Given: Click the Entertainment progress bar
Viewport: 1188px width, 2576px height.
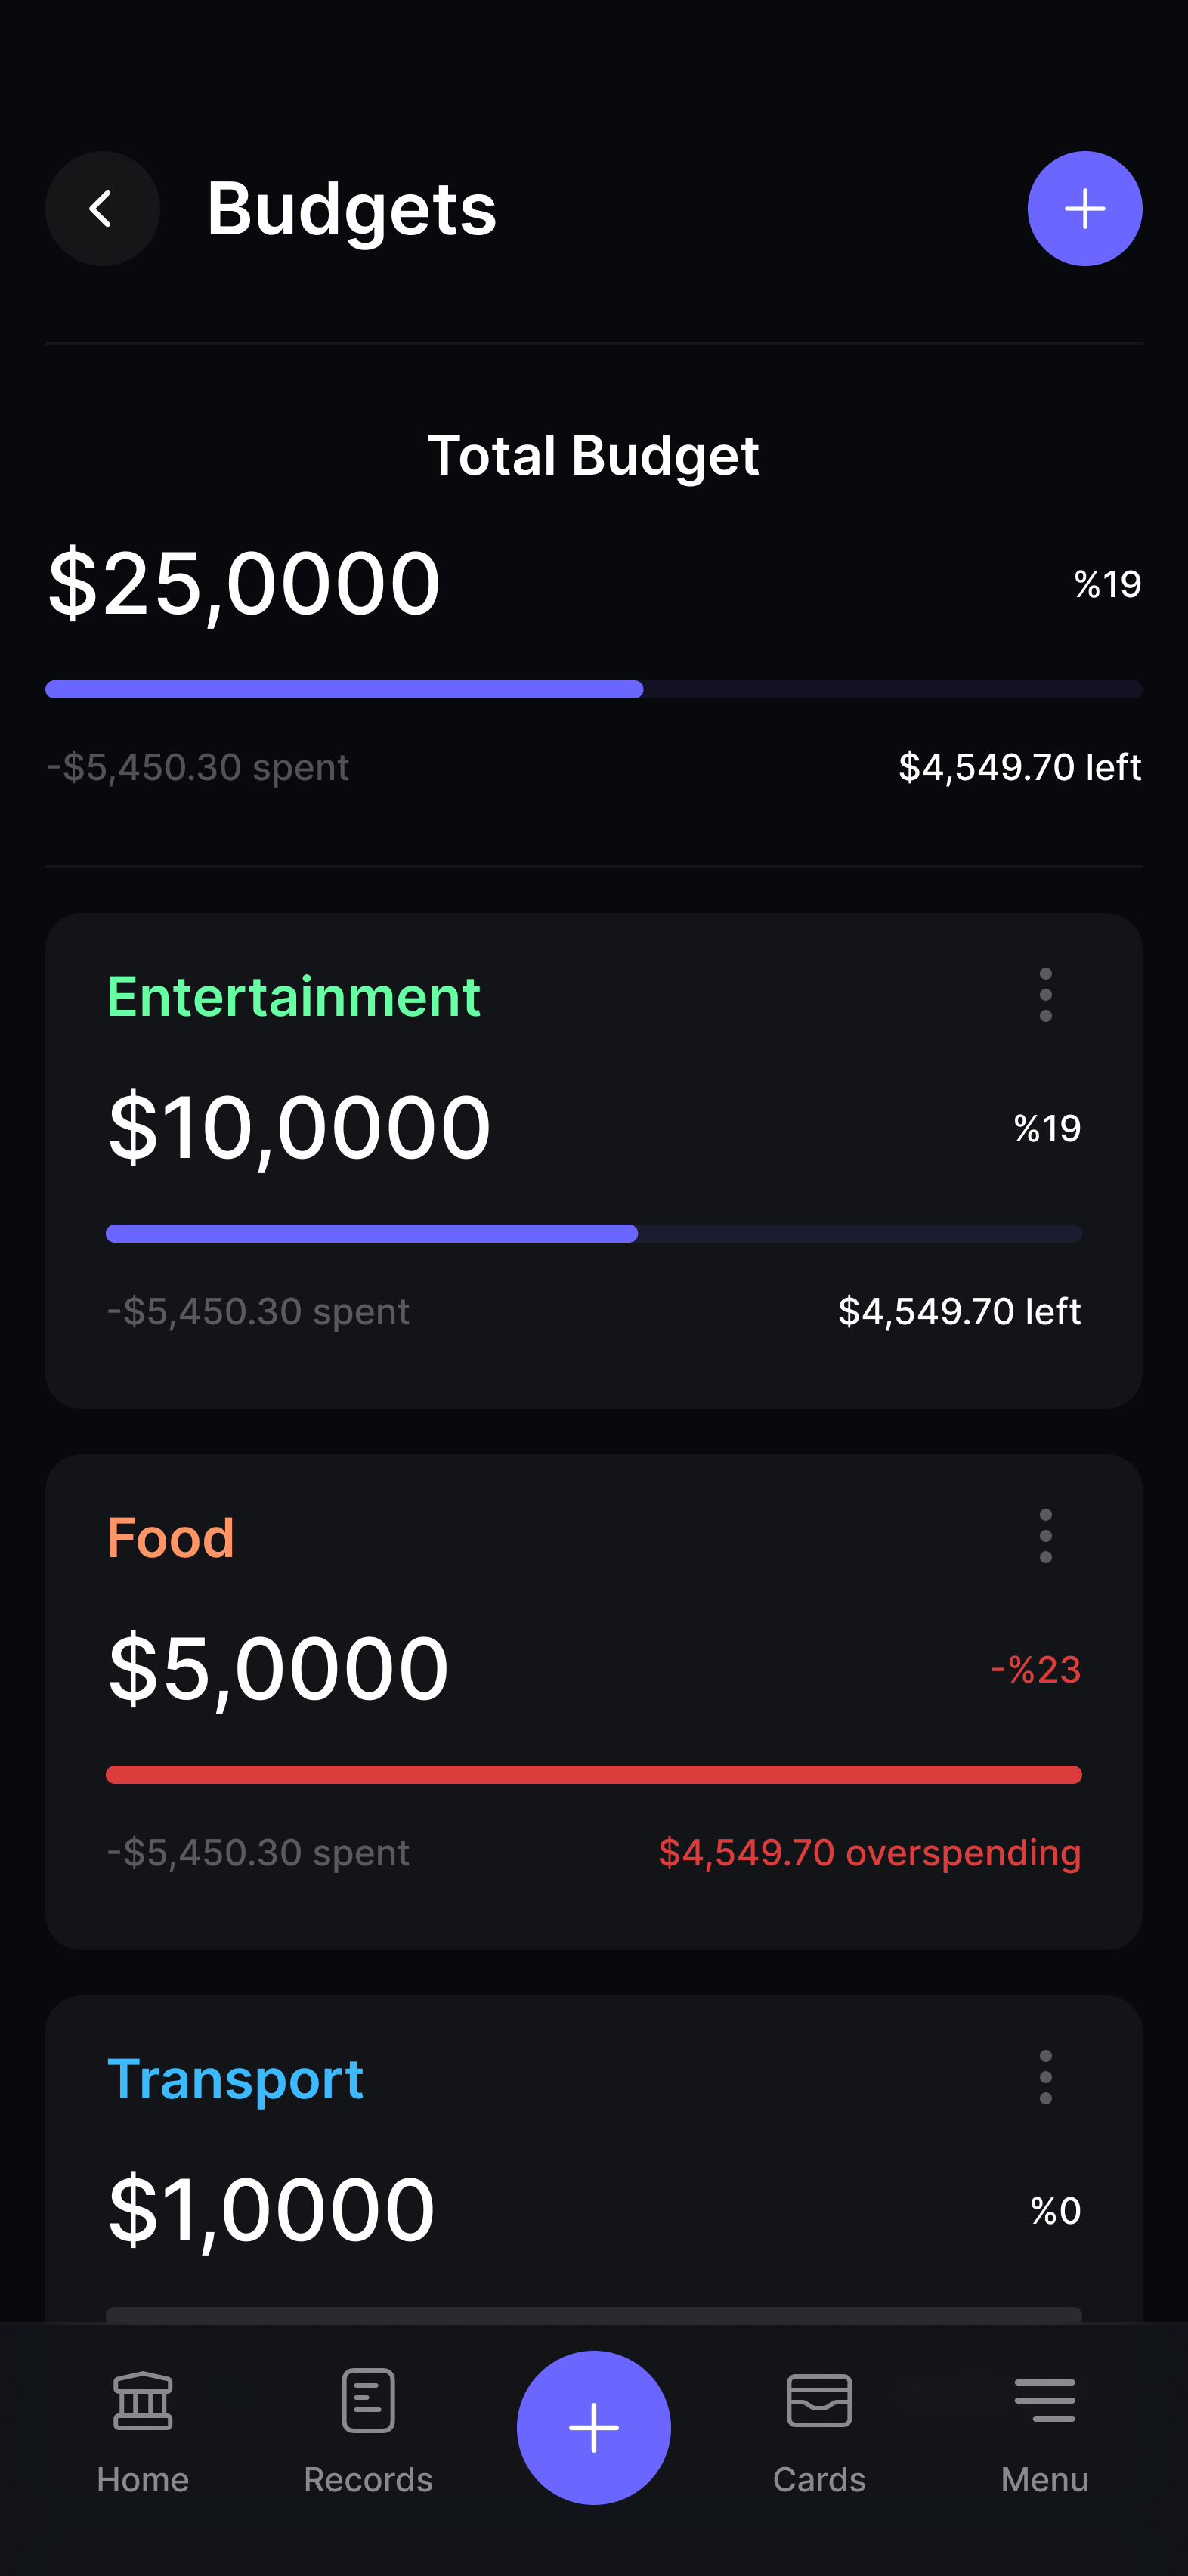Looking at the screenshot, I should (594, 1233).
